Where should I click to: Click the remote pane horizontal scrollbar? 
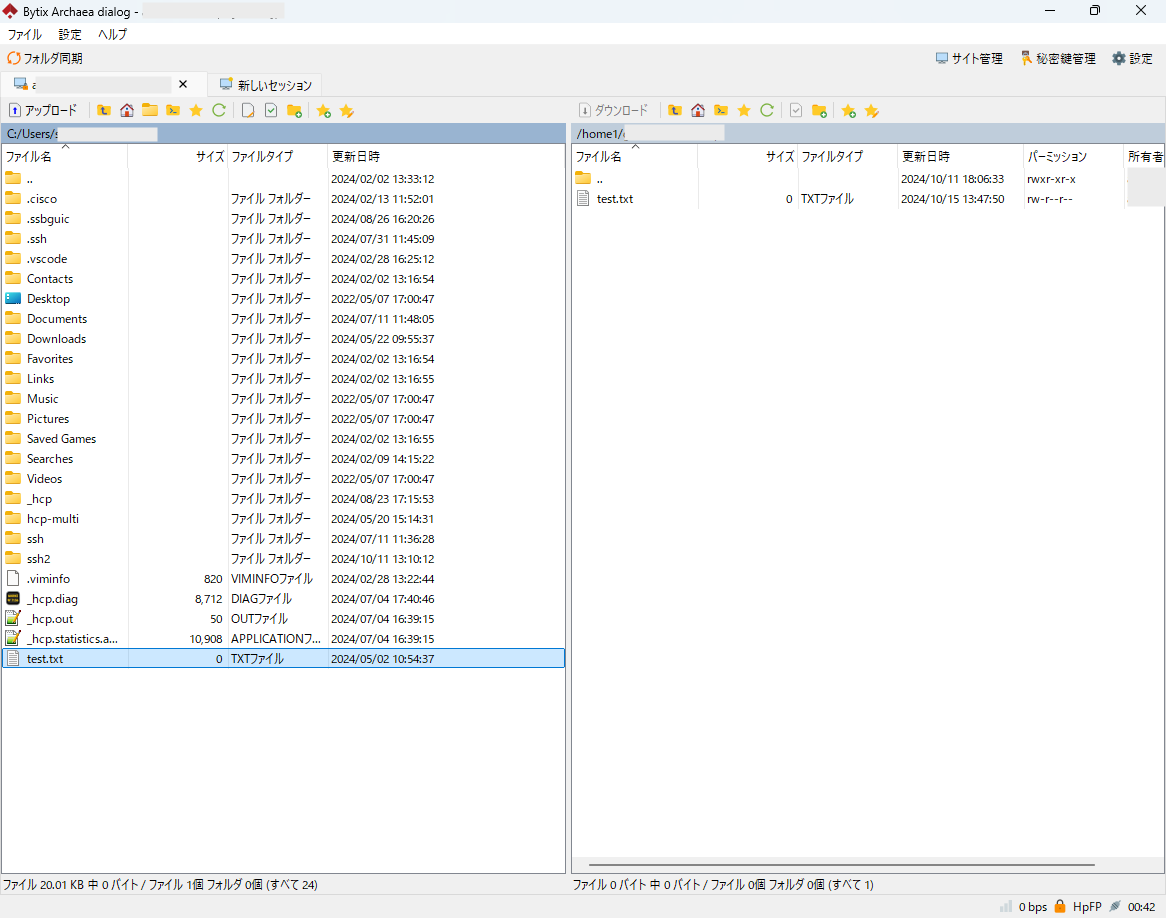pos(841,865)
